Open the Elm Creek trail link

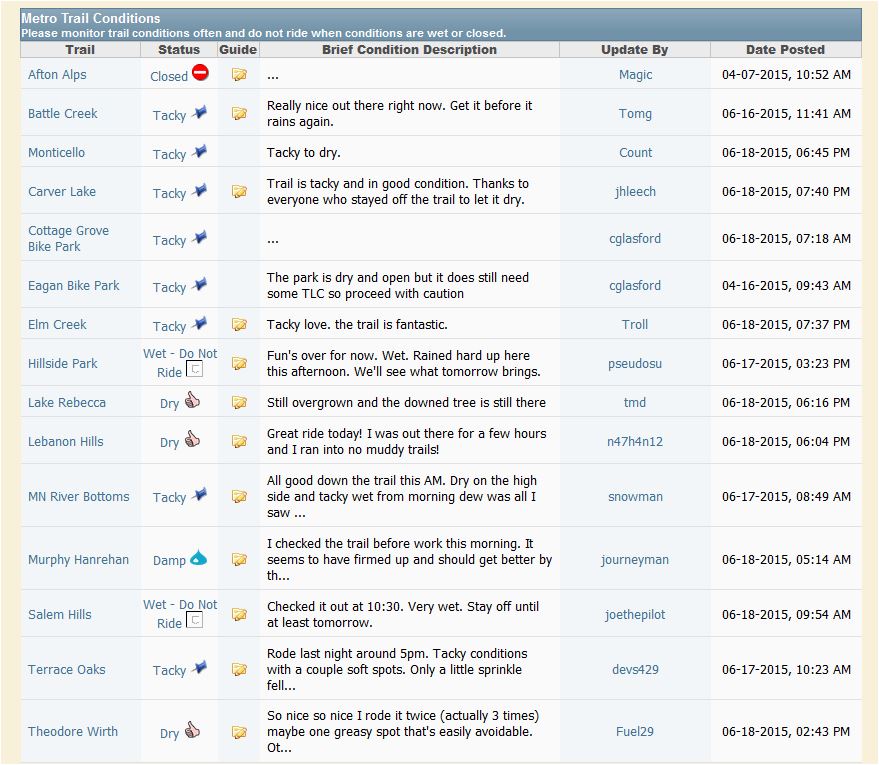pos(57,324)
